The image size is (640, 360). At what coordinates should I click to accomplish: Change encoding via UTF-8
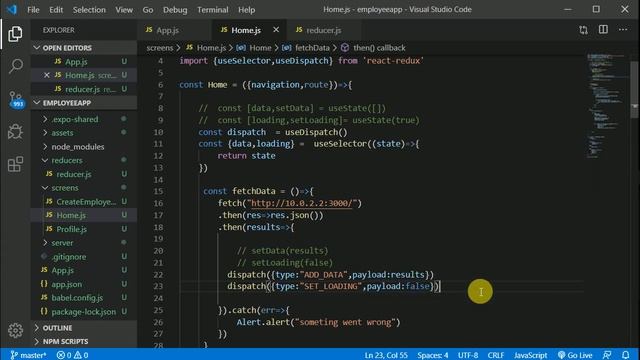(x=468, y=355)
